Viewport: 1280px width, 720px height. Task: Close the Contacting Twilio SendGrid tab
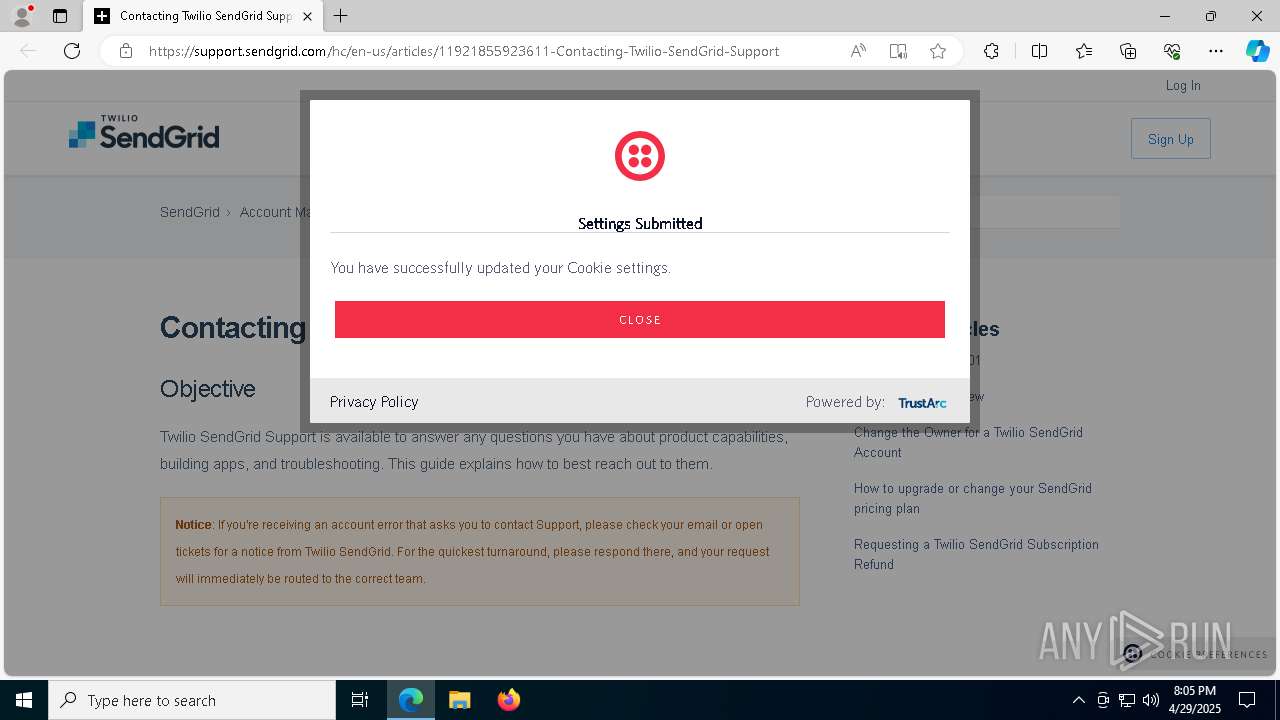click(x=307, y=16)
